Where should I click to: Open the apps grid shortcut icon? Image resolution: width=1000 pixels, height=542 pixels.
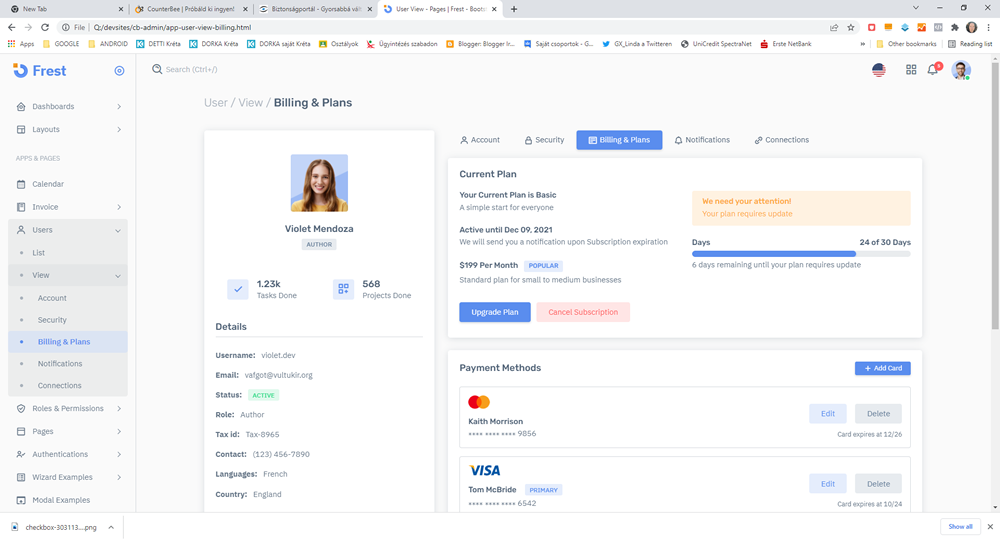pyautogui.click(x=911, y=70)
